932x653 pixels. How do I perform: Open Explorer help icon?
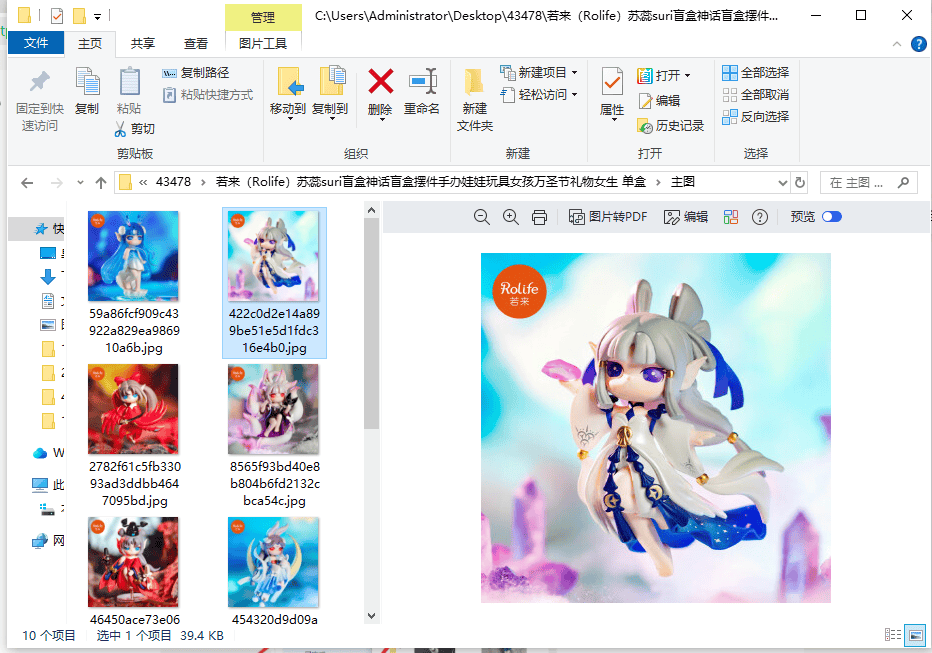coord(919,44)
